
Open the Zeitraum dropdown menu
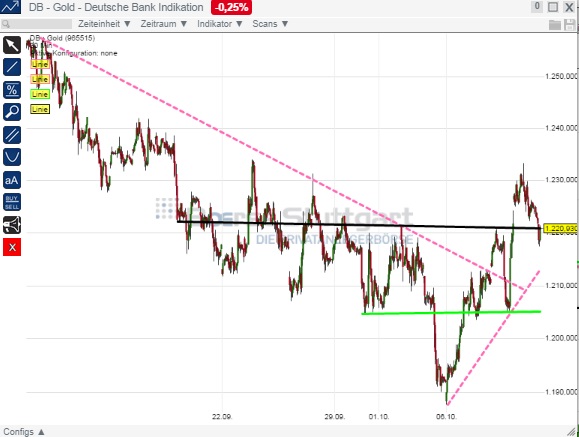coord(164,24)
